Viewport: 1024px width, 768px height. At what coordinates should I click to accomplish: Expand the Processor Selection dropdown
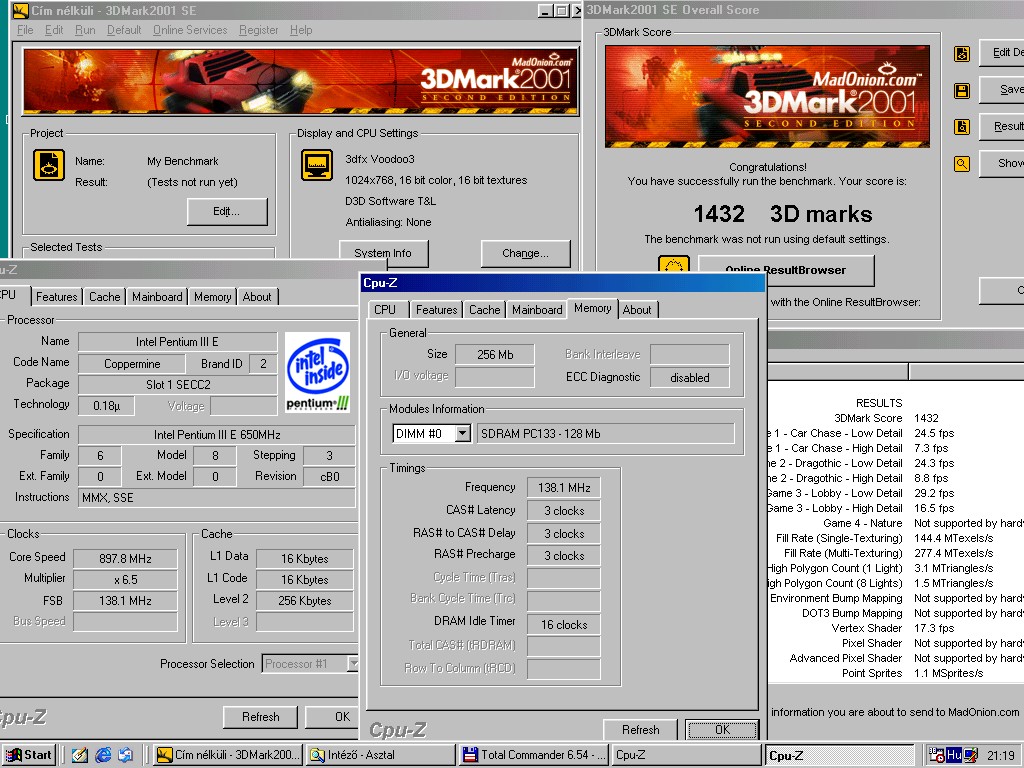point(353,664)
